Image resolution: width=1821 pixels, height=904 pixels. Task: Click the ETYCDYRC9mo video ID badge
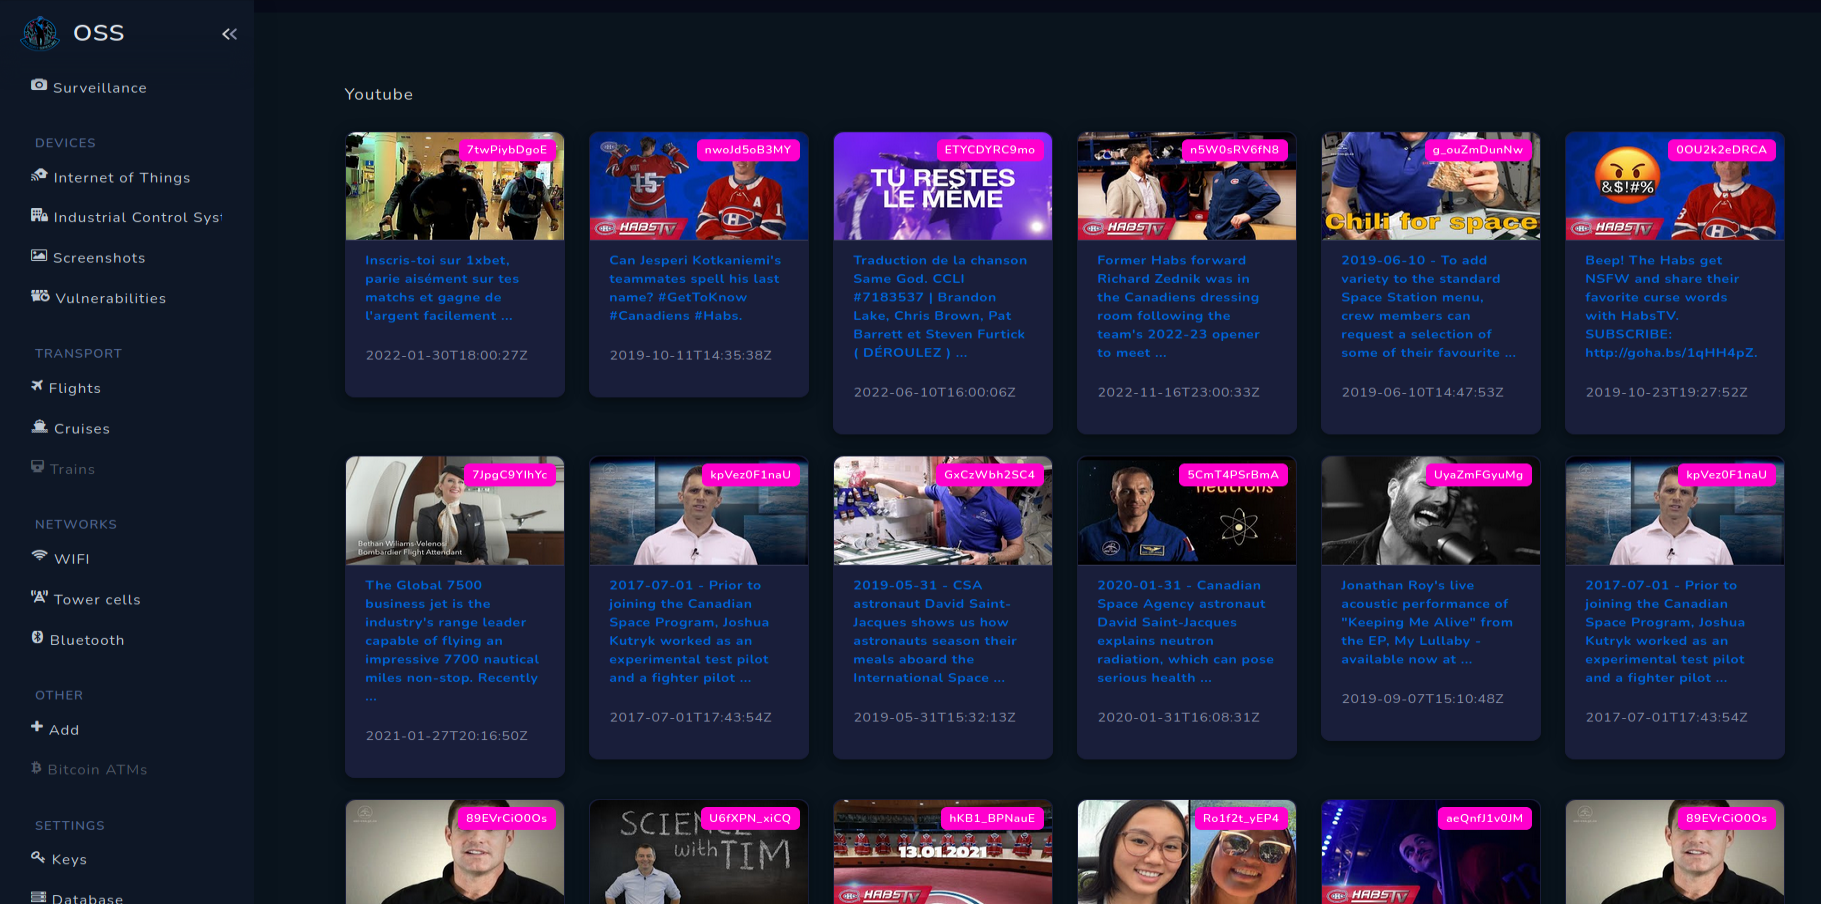point(990,150)
